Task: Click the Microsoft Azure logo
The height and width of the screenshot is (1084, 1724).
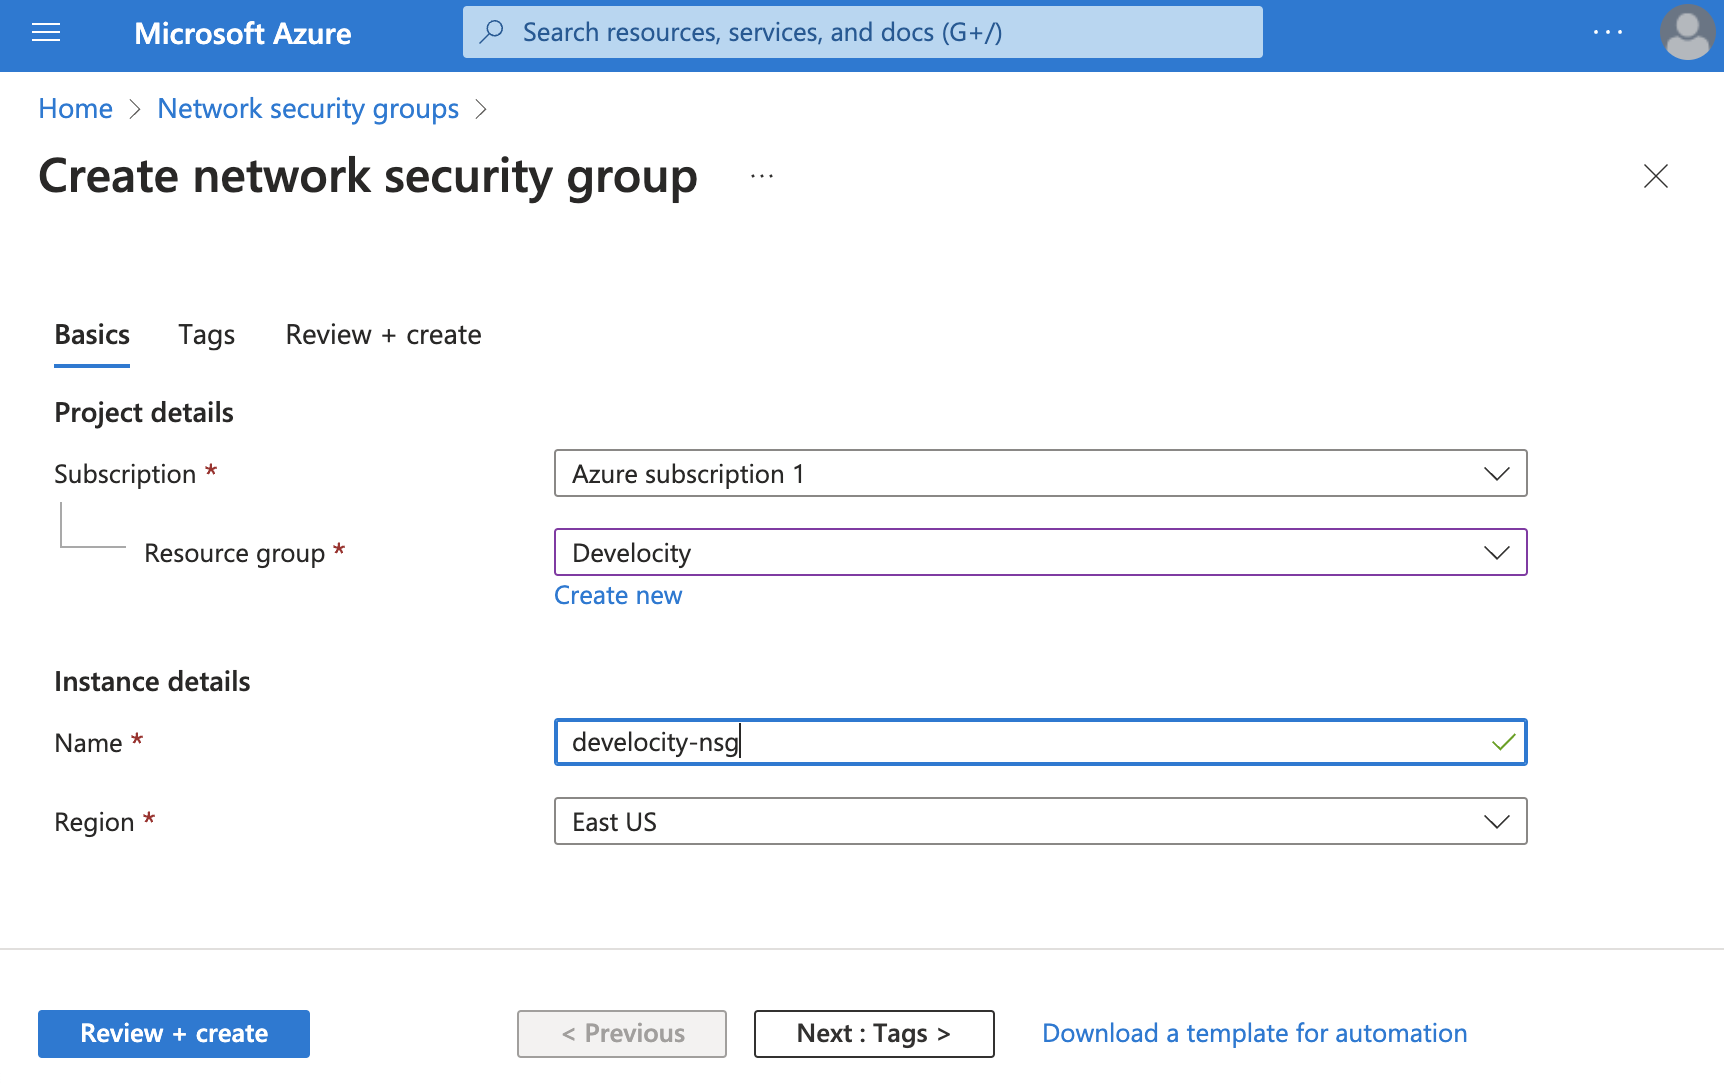Action: coord(242,33)
